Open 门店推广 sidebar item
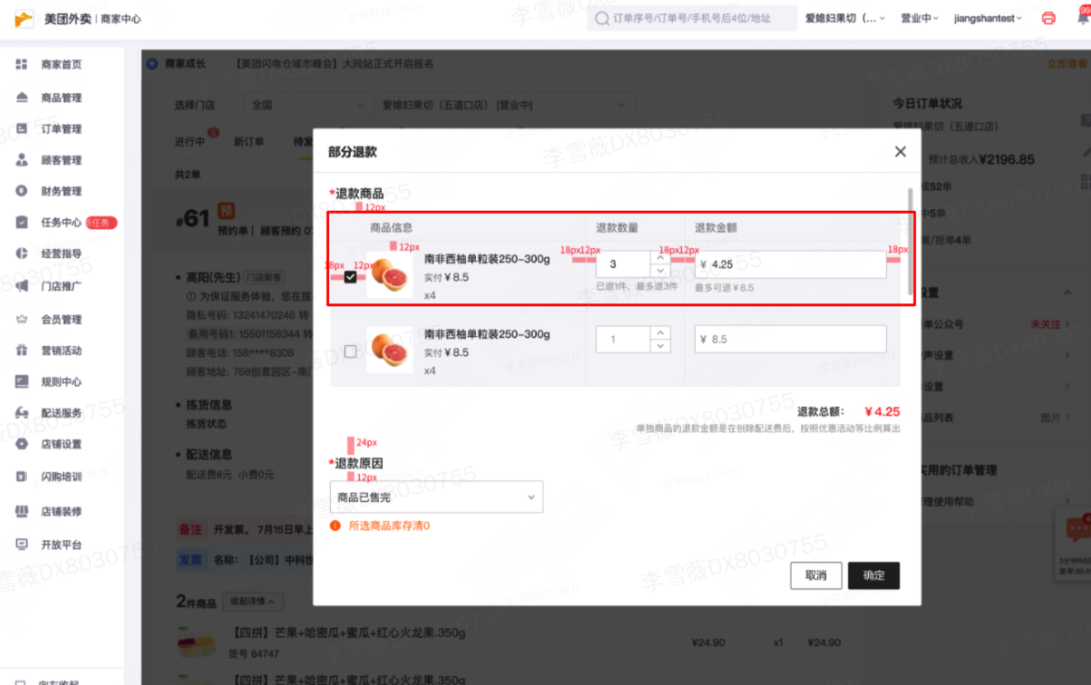Image resolution: width=1091 pixels, height=685 pixels. 61,286
